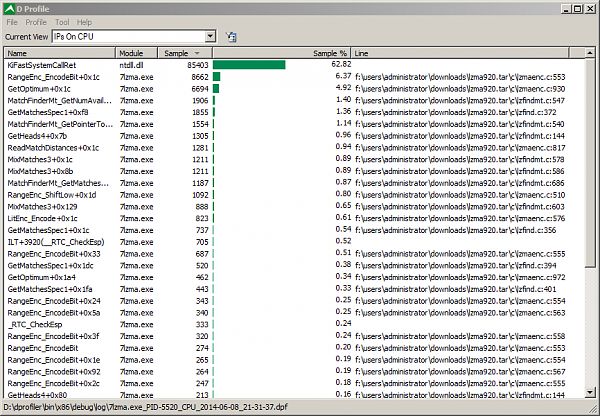
Task: Open the Help menu
Action: [x=84, y=22]
